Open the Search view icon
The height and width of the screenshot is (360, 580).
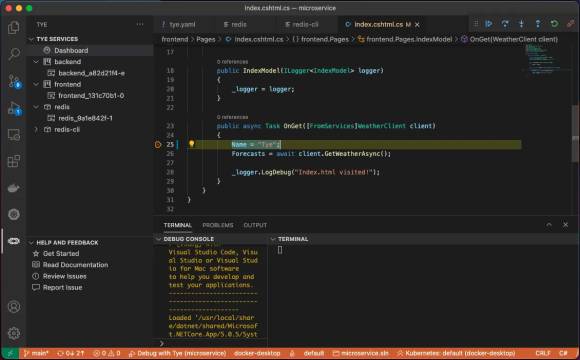14,54
